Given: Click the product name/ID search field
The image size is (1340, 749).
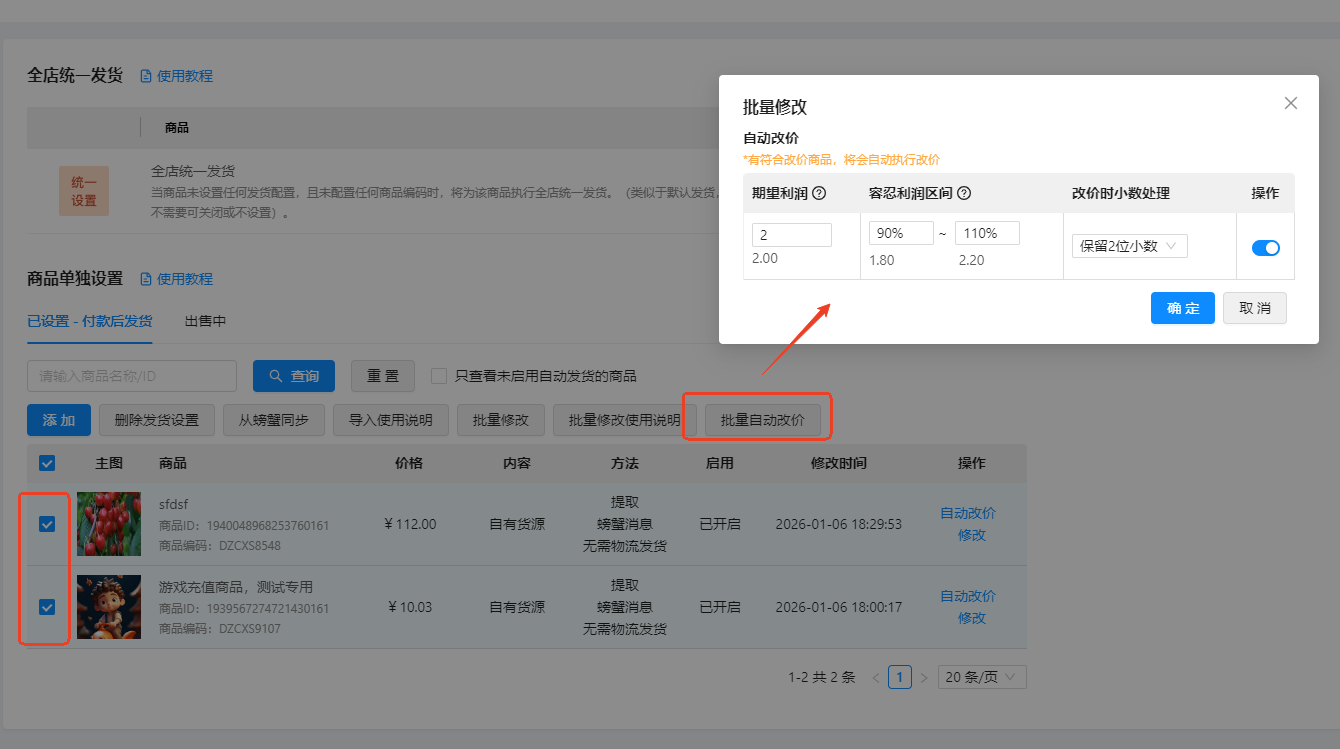Looking at the screenshot, I should (132, 376).
